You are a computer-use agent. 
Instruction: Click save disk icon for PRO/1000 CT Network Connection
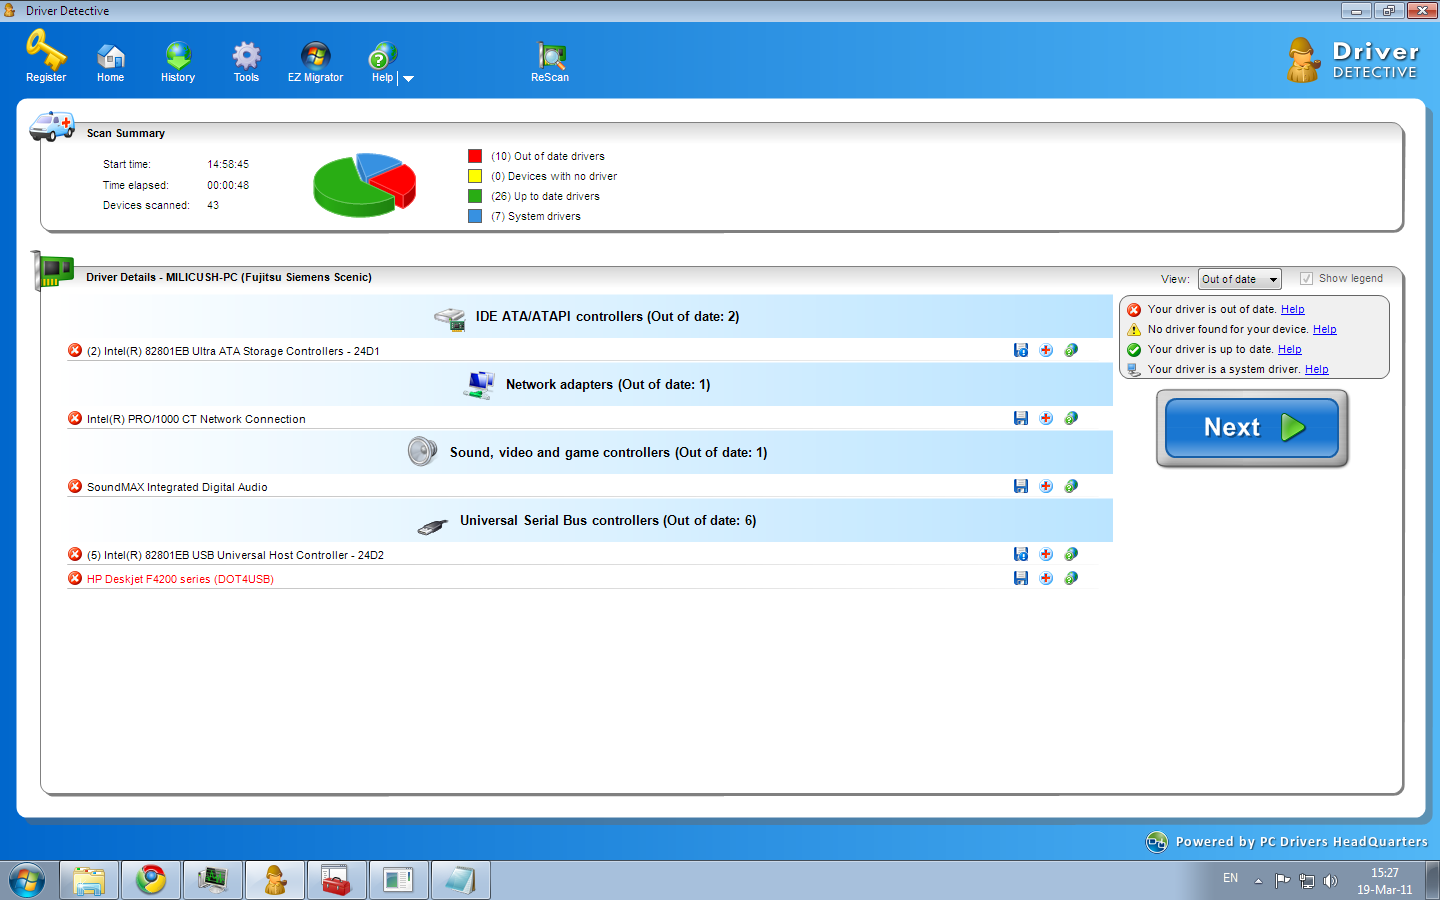pyautogui.click(x=1021, y=418)
